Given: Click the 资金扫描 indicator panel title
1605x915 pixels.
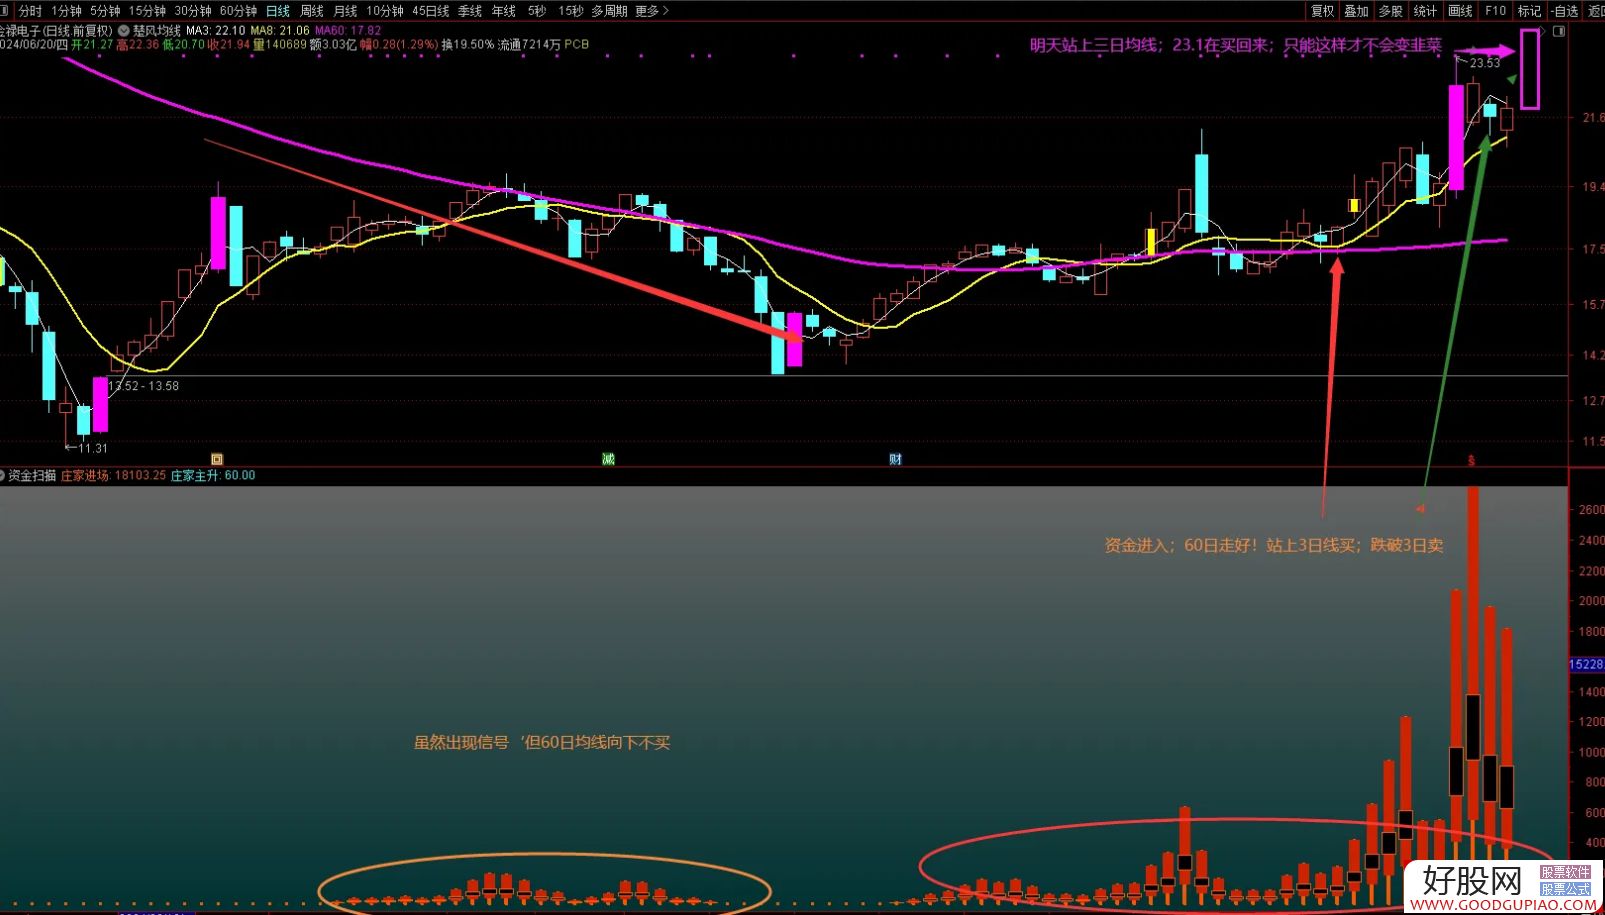Looking at the screenshot, I should tap(32, 476).
